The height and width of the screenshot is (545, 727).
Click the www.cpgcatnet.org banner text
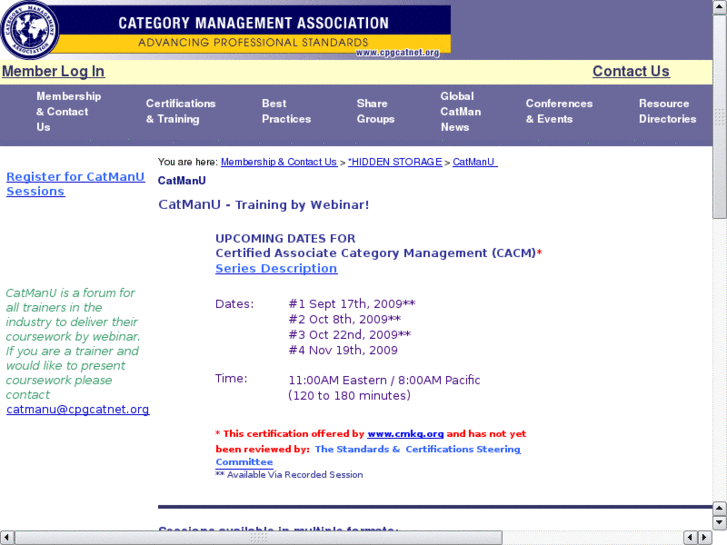397,52
